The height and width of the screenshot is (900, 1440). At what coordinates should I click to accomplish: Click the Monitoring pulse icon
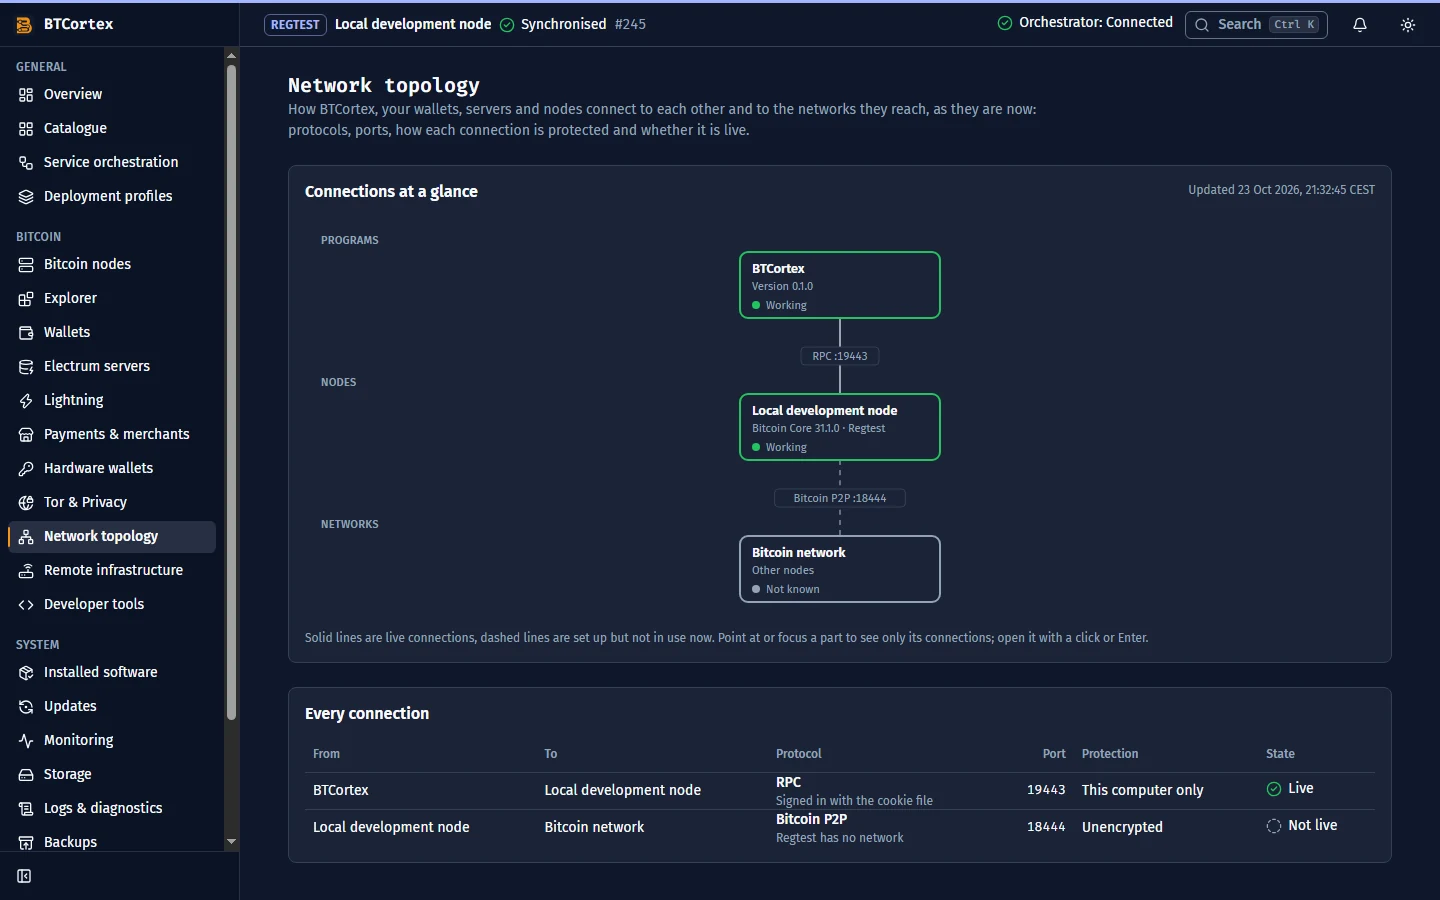tap(26, 741)
